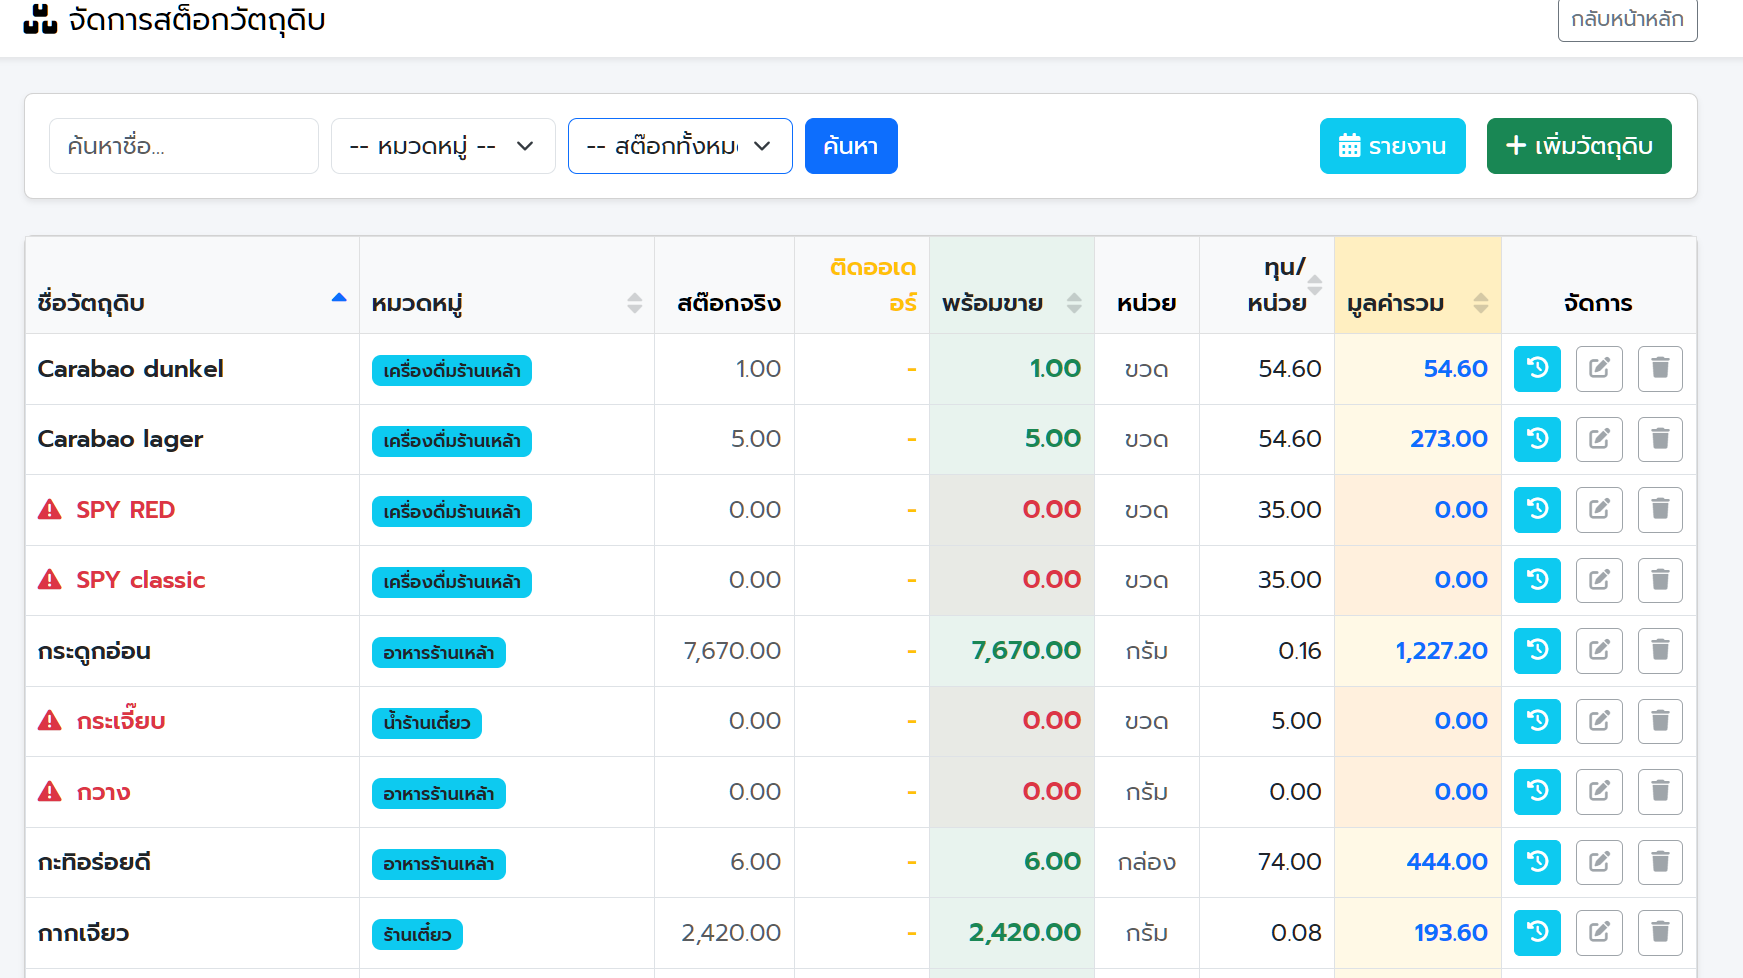Click total value 193.60
This screenshot has height=978, width=1743.
click(x=1451, y=933)
